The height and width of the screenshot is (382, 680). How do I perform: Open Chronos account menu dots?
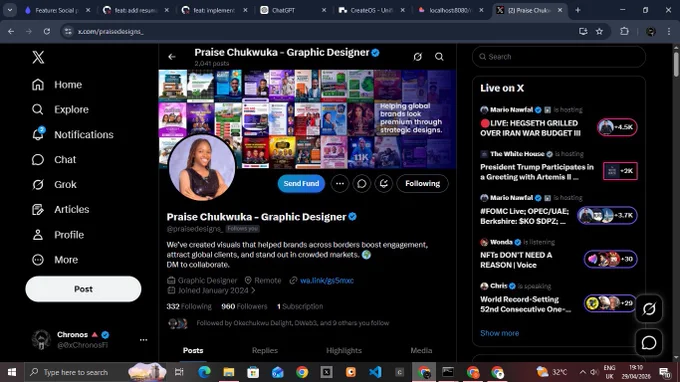[x=143, y=340]
